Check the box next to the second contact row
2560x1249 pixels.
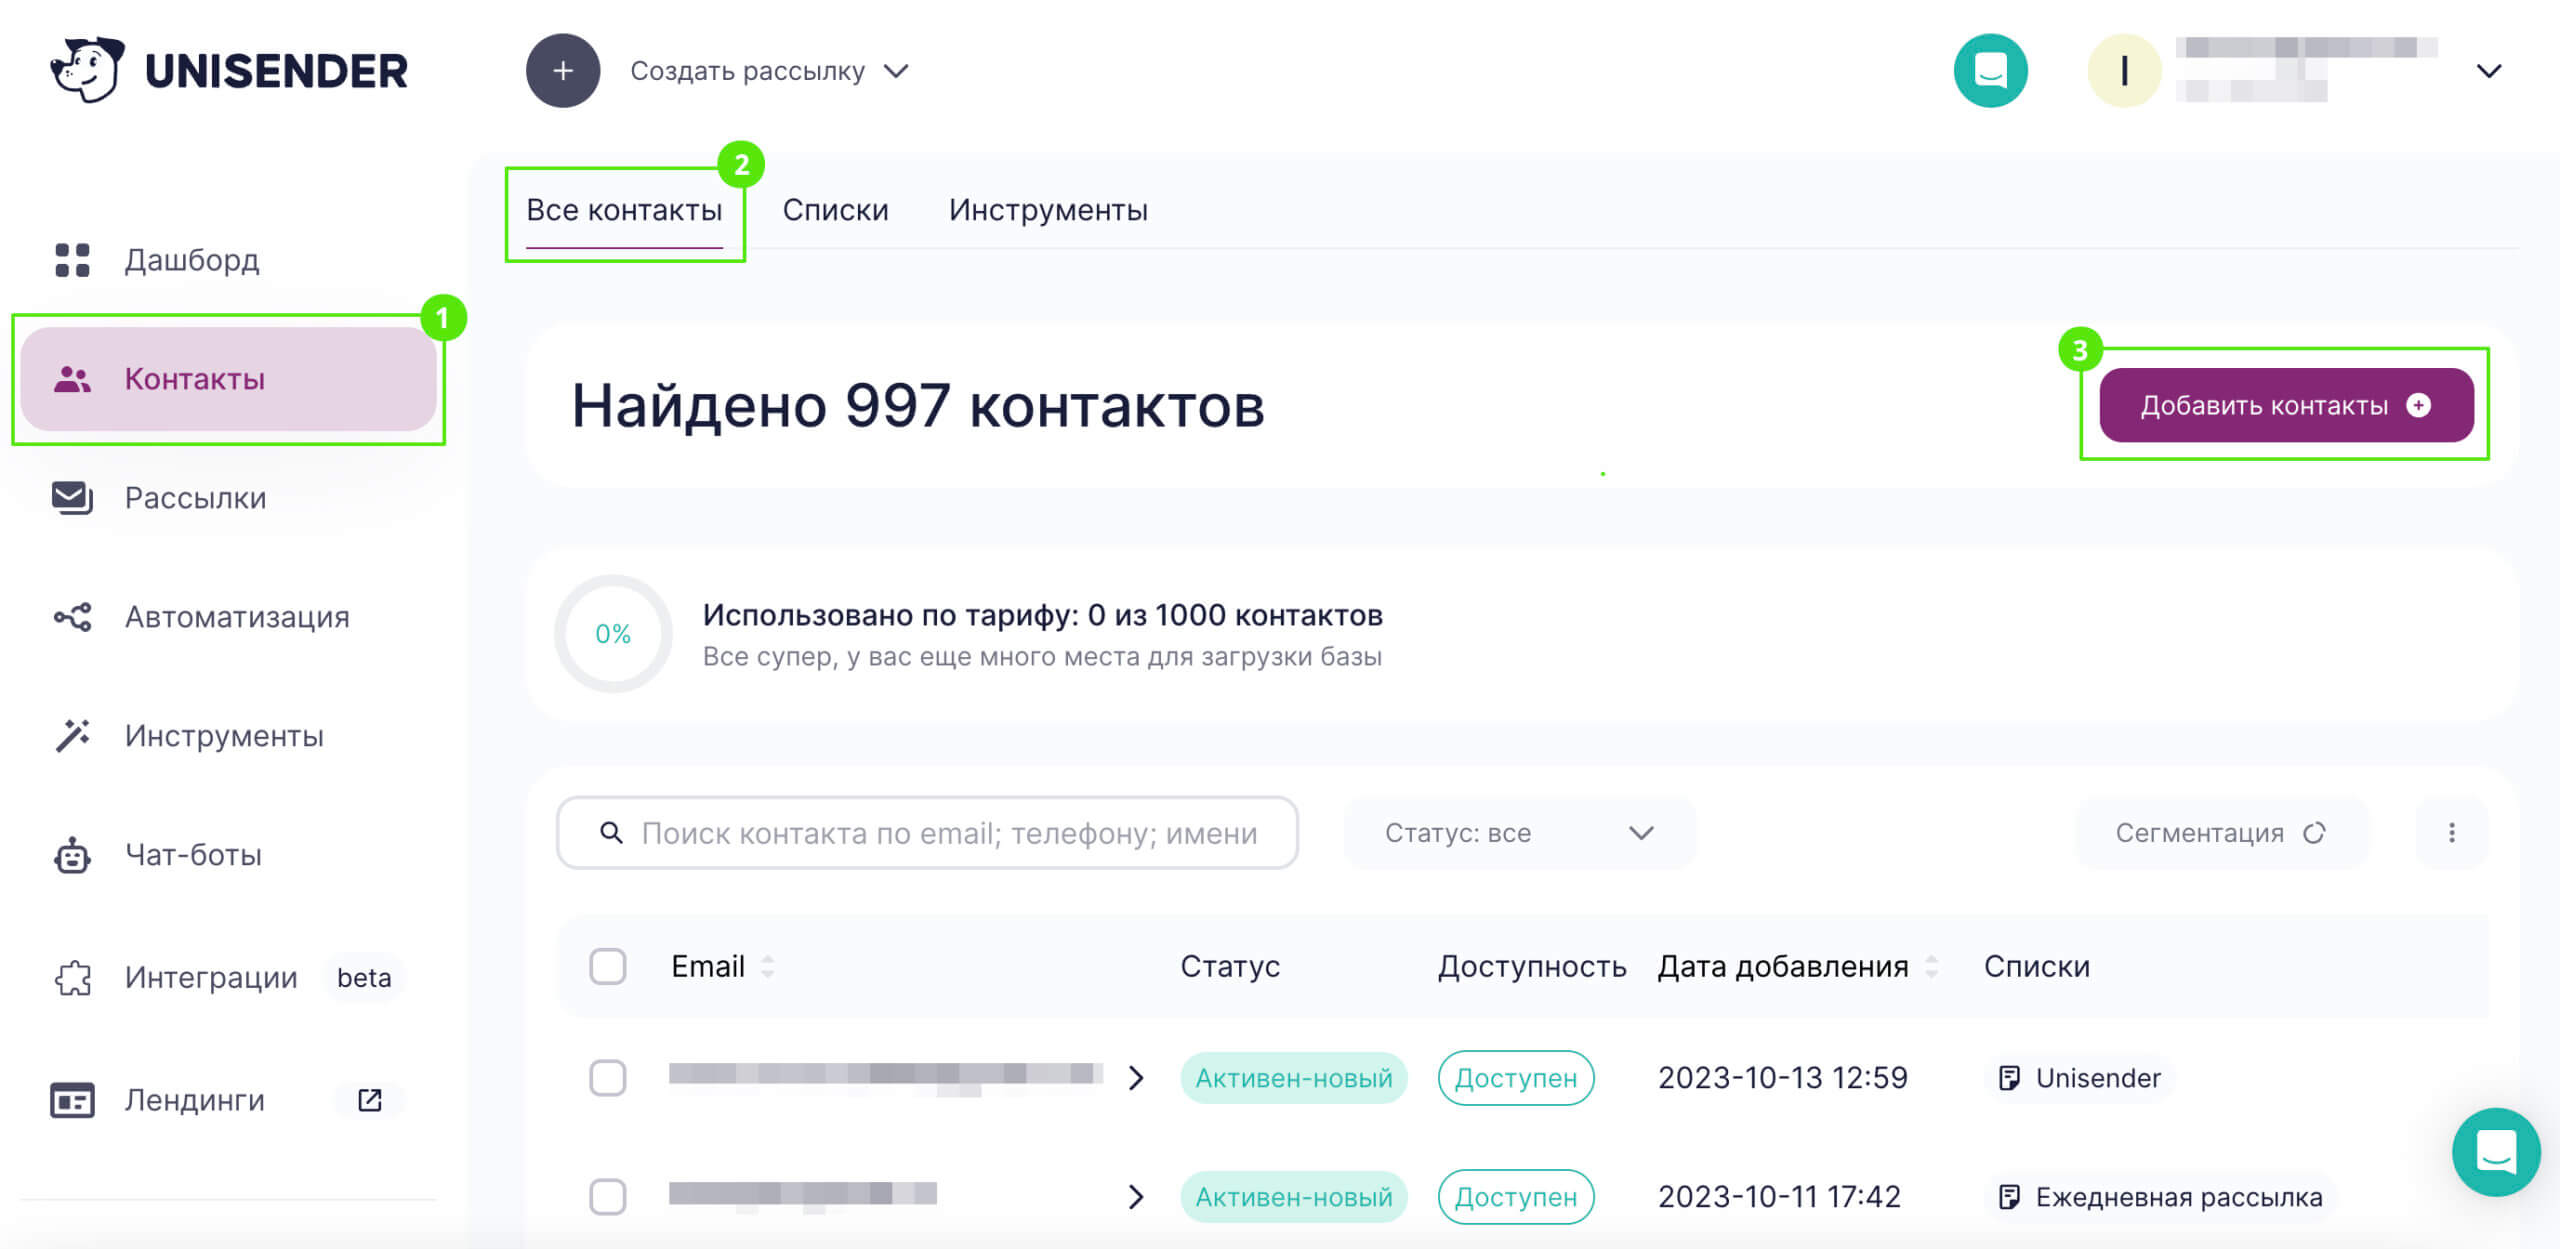click(607, 1196)
